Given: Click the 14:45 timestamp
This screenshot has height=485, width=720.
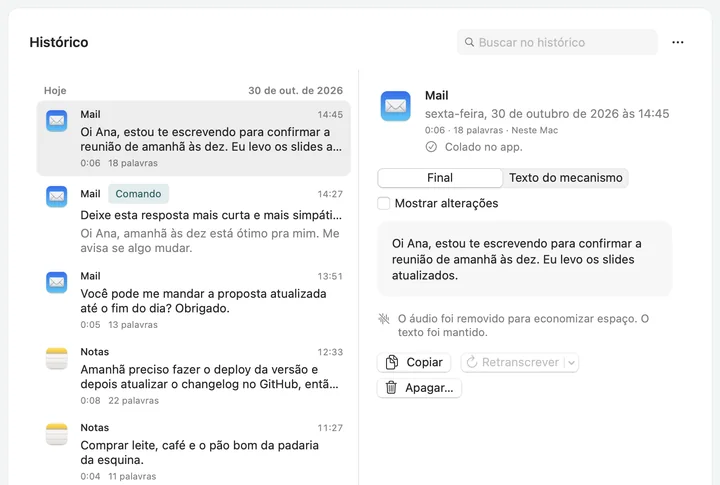Looking at the screenshot, I should click(330, 114).
